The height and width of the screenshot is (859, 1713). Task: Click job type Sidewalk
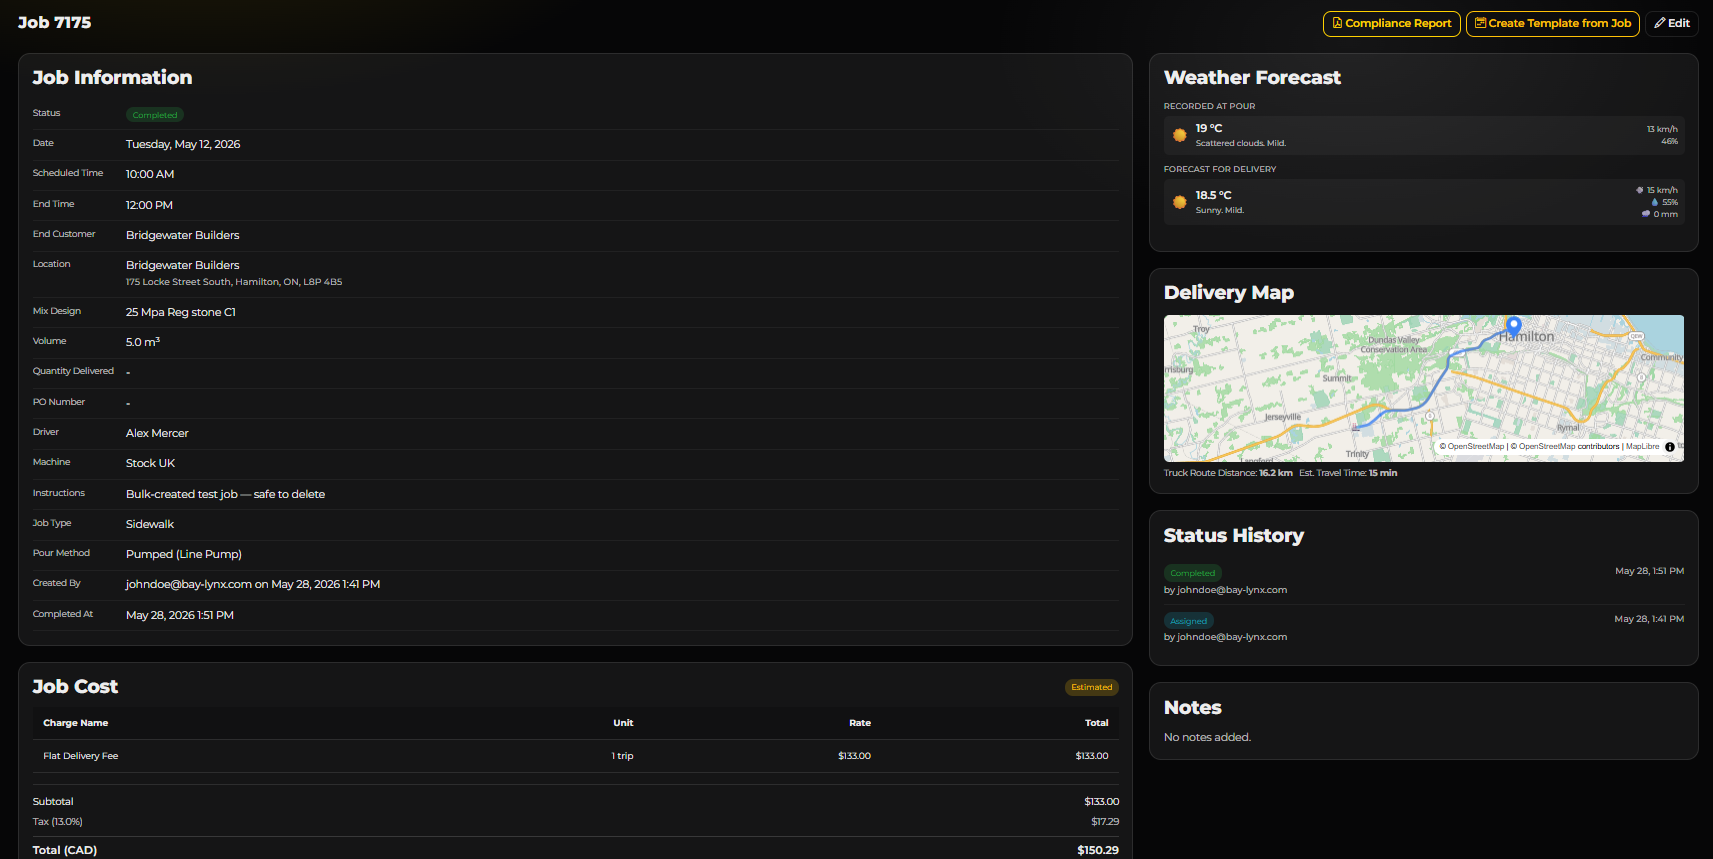(150, 524)
